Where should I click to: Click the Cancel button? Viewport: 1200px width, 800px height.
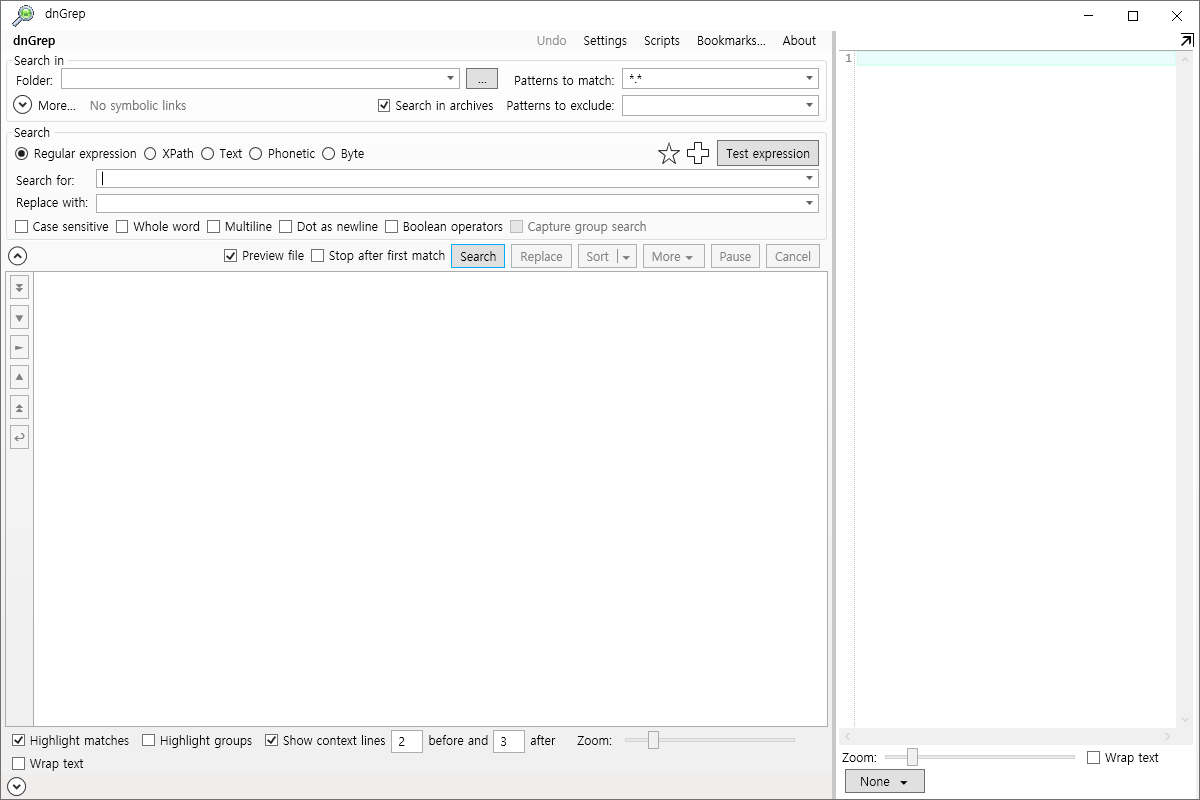793,257
